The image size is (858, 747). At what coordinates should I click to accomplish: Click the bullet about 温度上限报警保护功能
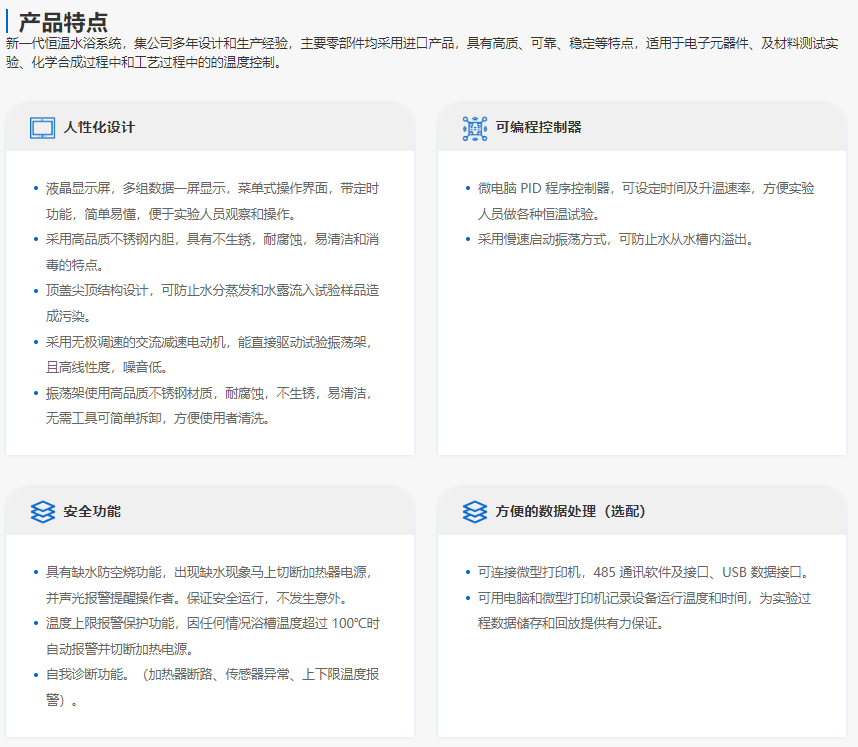(x=212, y=636)
